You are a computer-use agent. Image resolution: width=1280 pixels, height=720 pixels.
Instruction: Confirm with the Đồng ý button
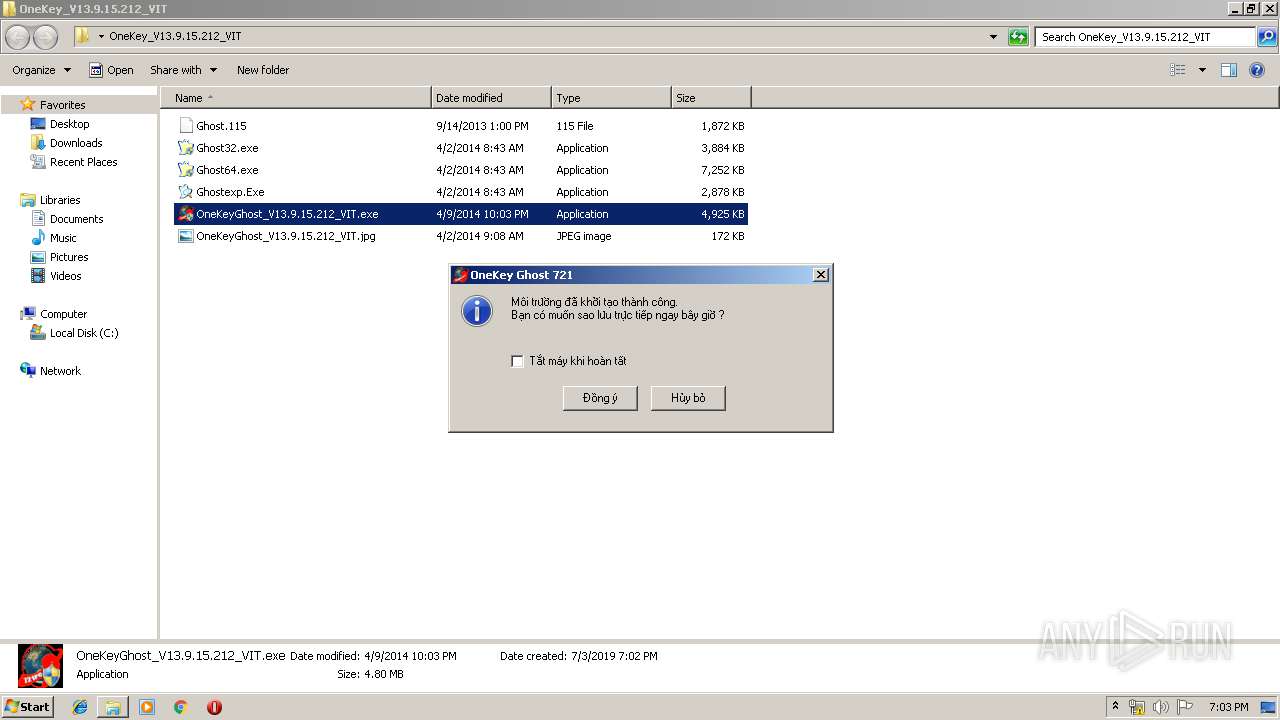600,398
